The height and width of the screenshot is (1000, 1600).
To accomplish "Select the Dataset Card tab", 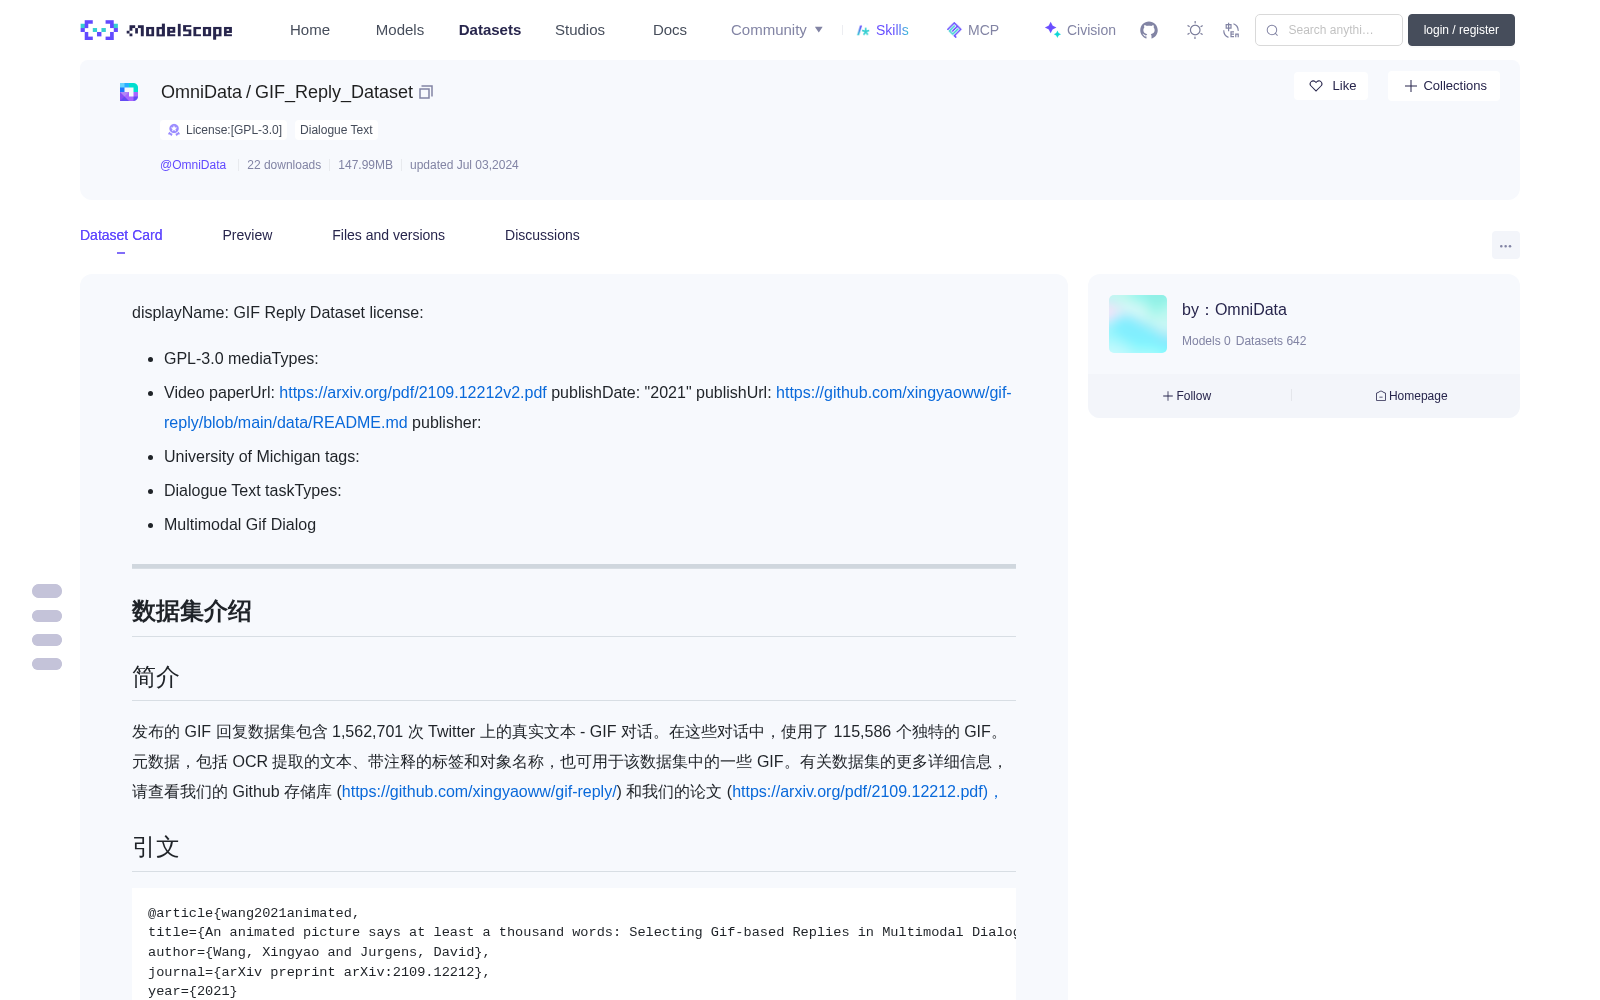I will [x=121, y=235].
